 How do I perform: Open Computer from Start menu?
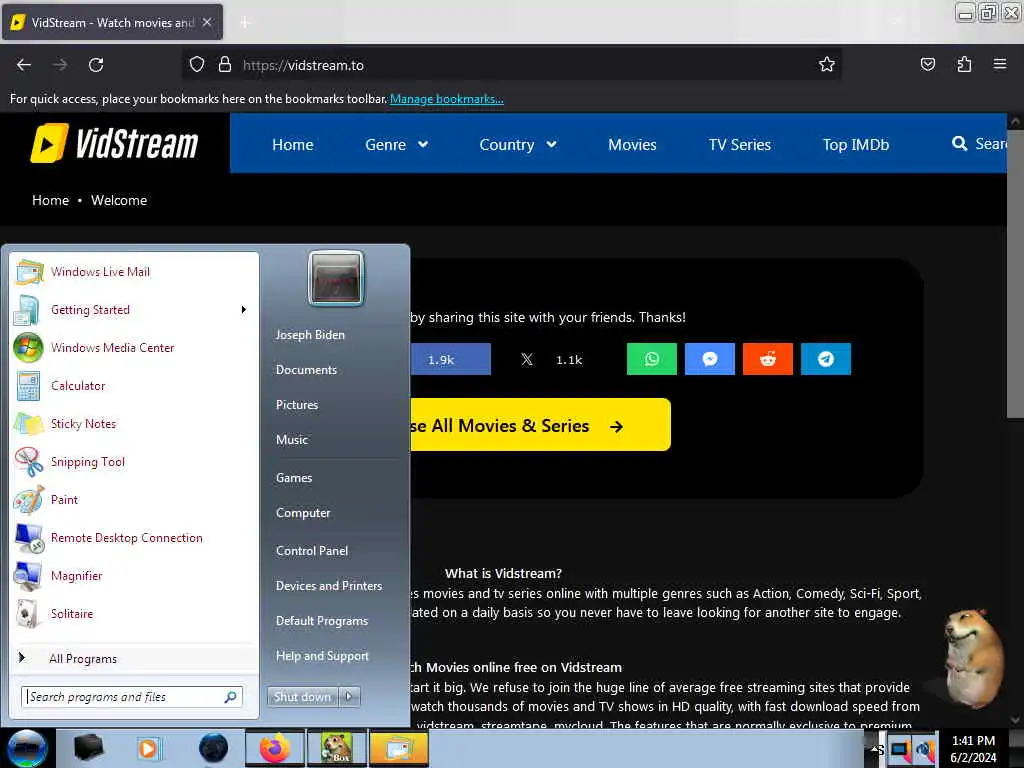303,513
